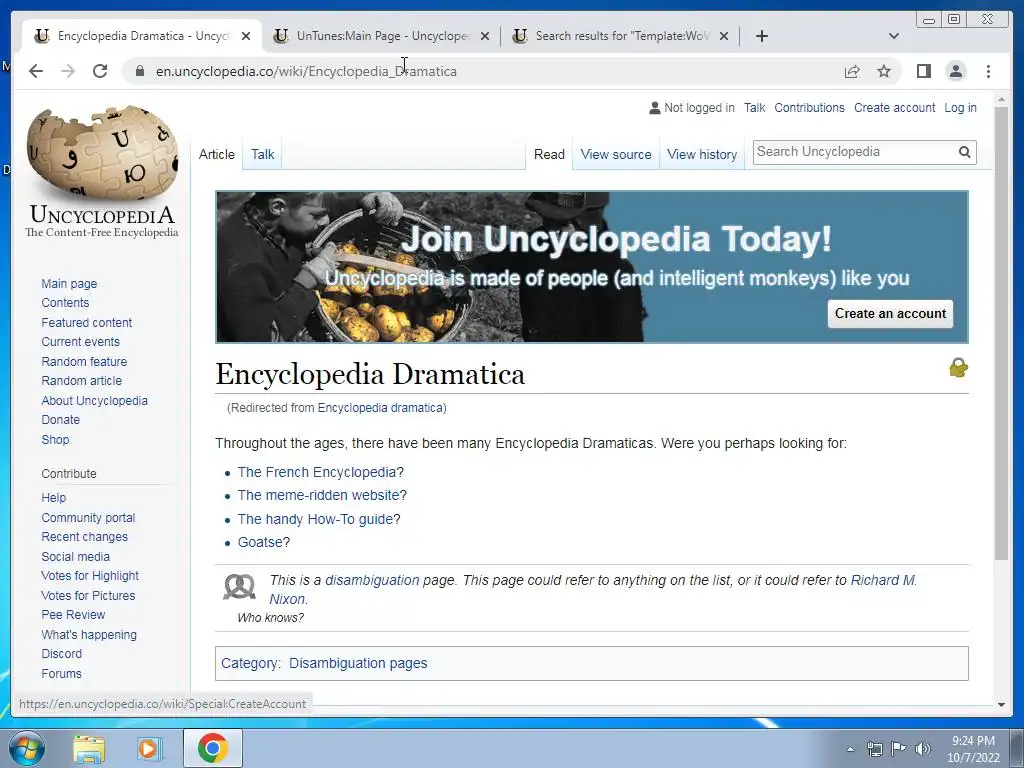Open a new browser tab

[x=761, y=36]
